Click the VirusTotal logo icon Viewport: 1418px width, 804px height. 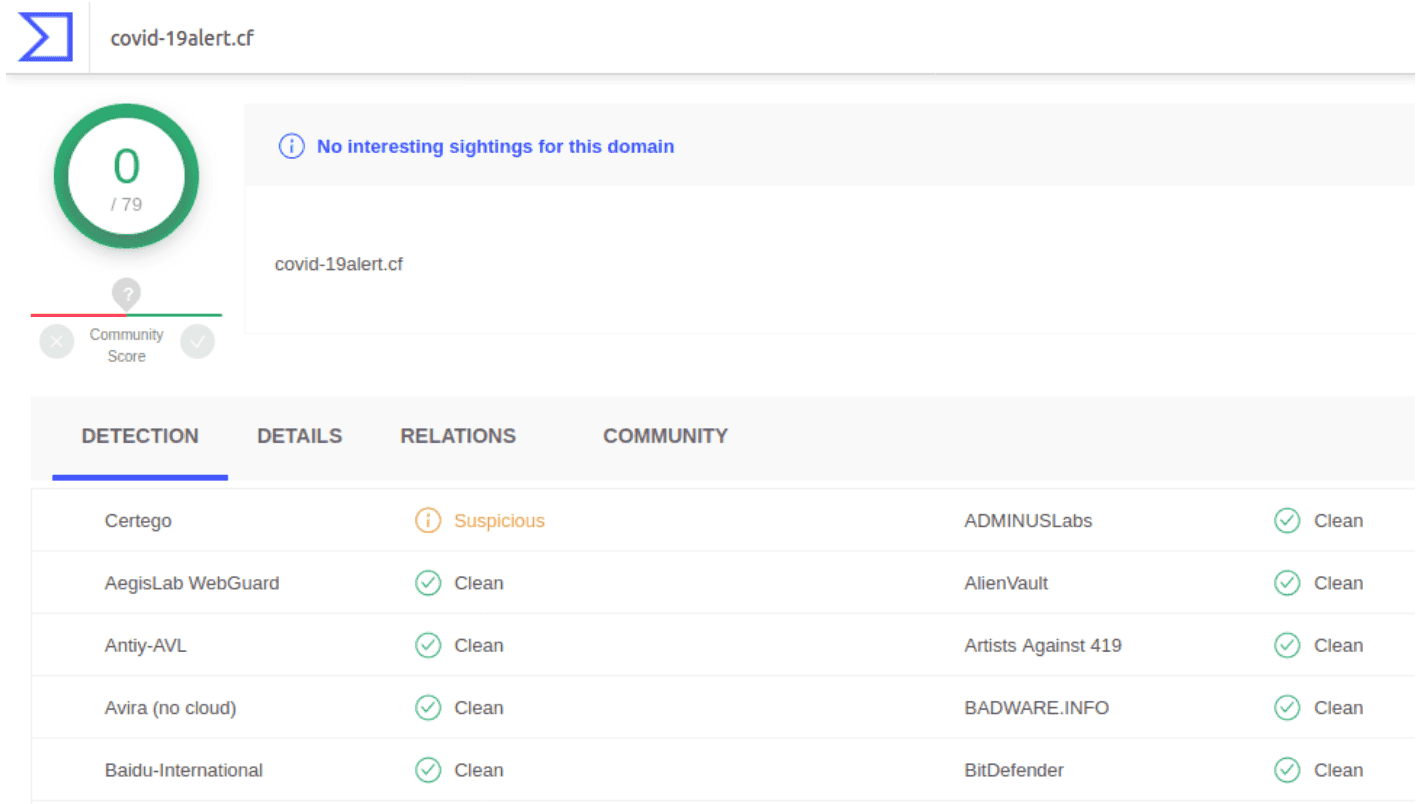(45, 37)
